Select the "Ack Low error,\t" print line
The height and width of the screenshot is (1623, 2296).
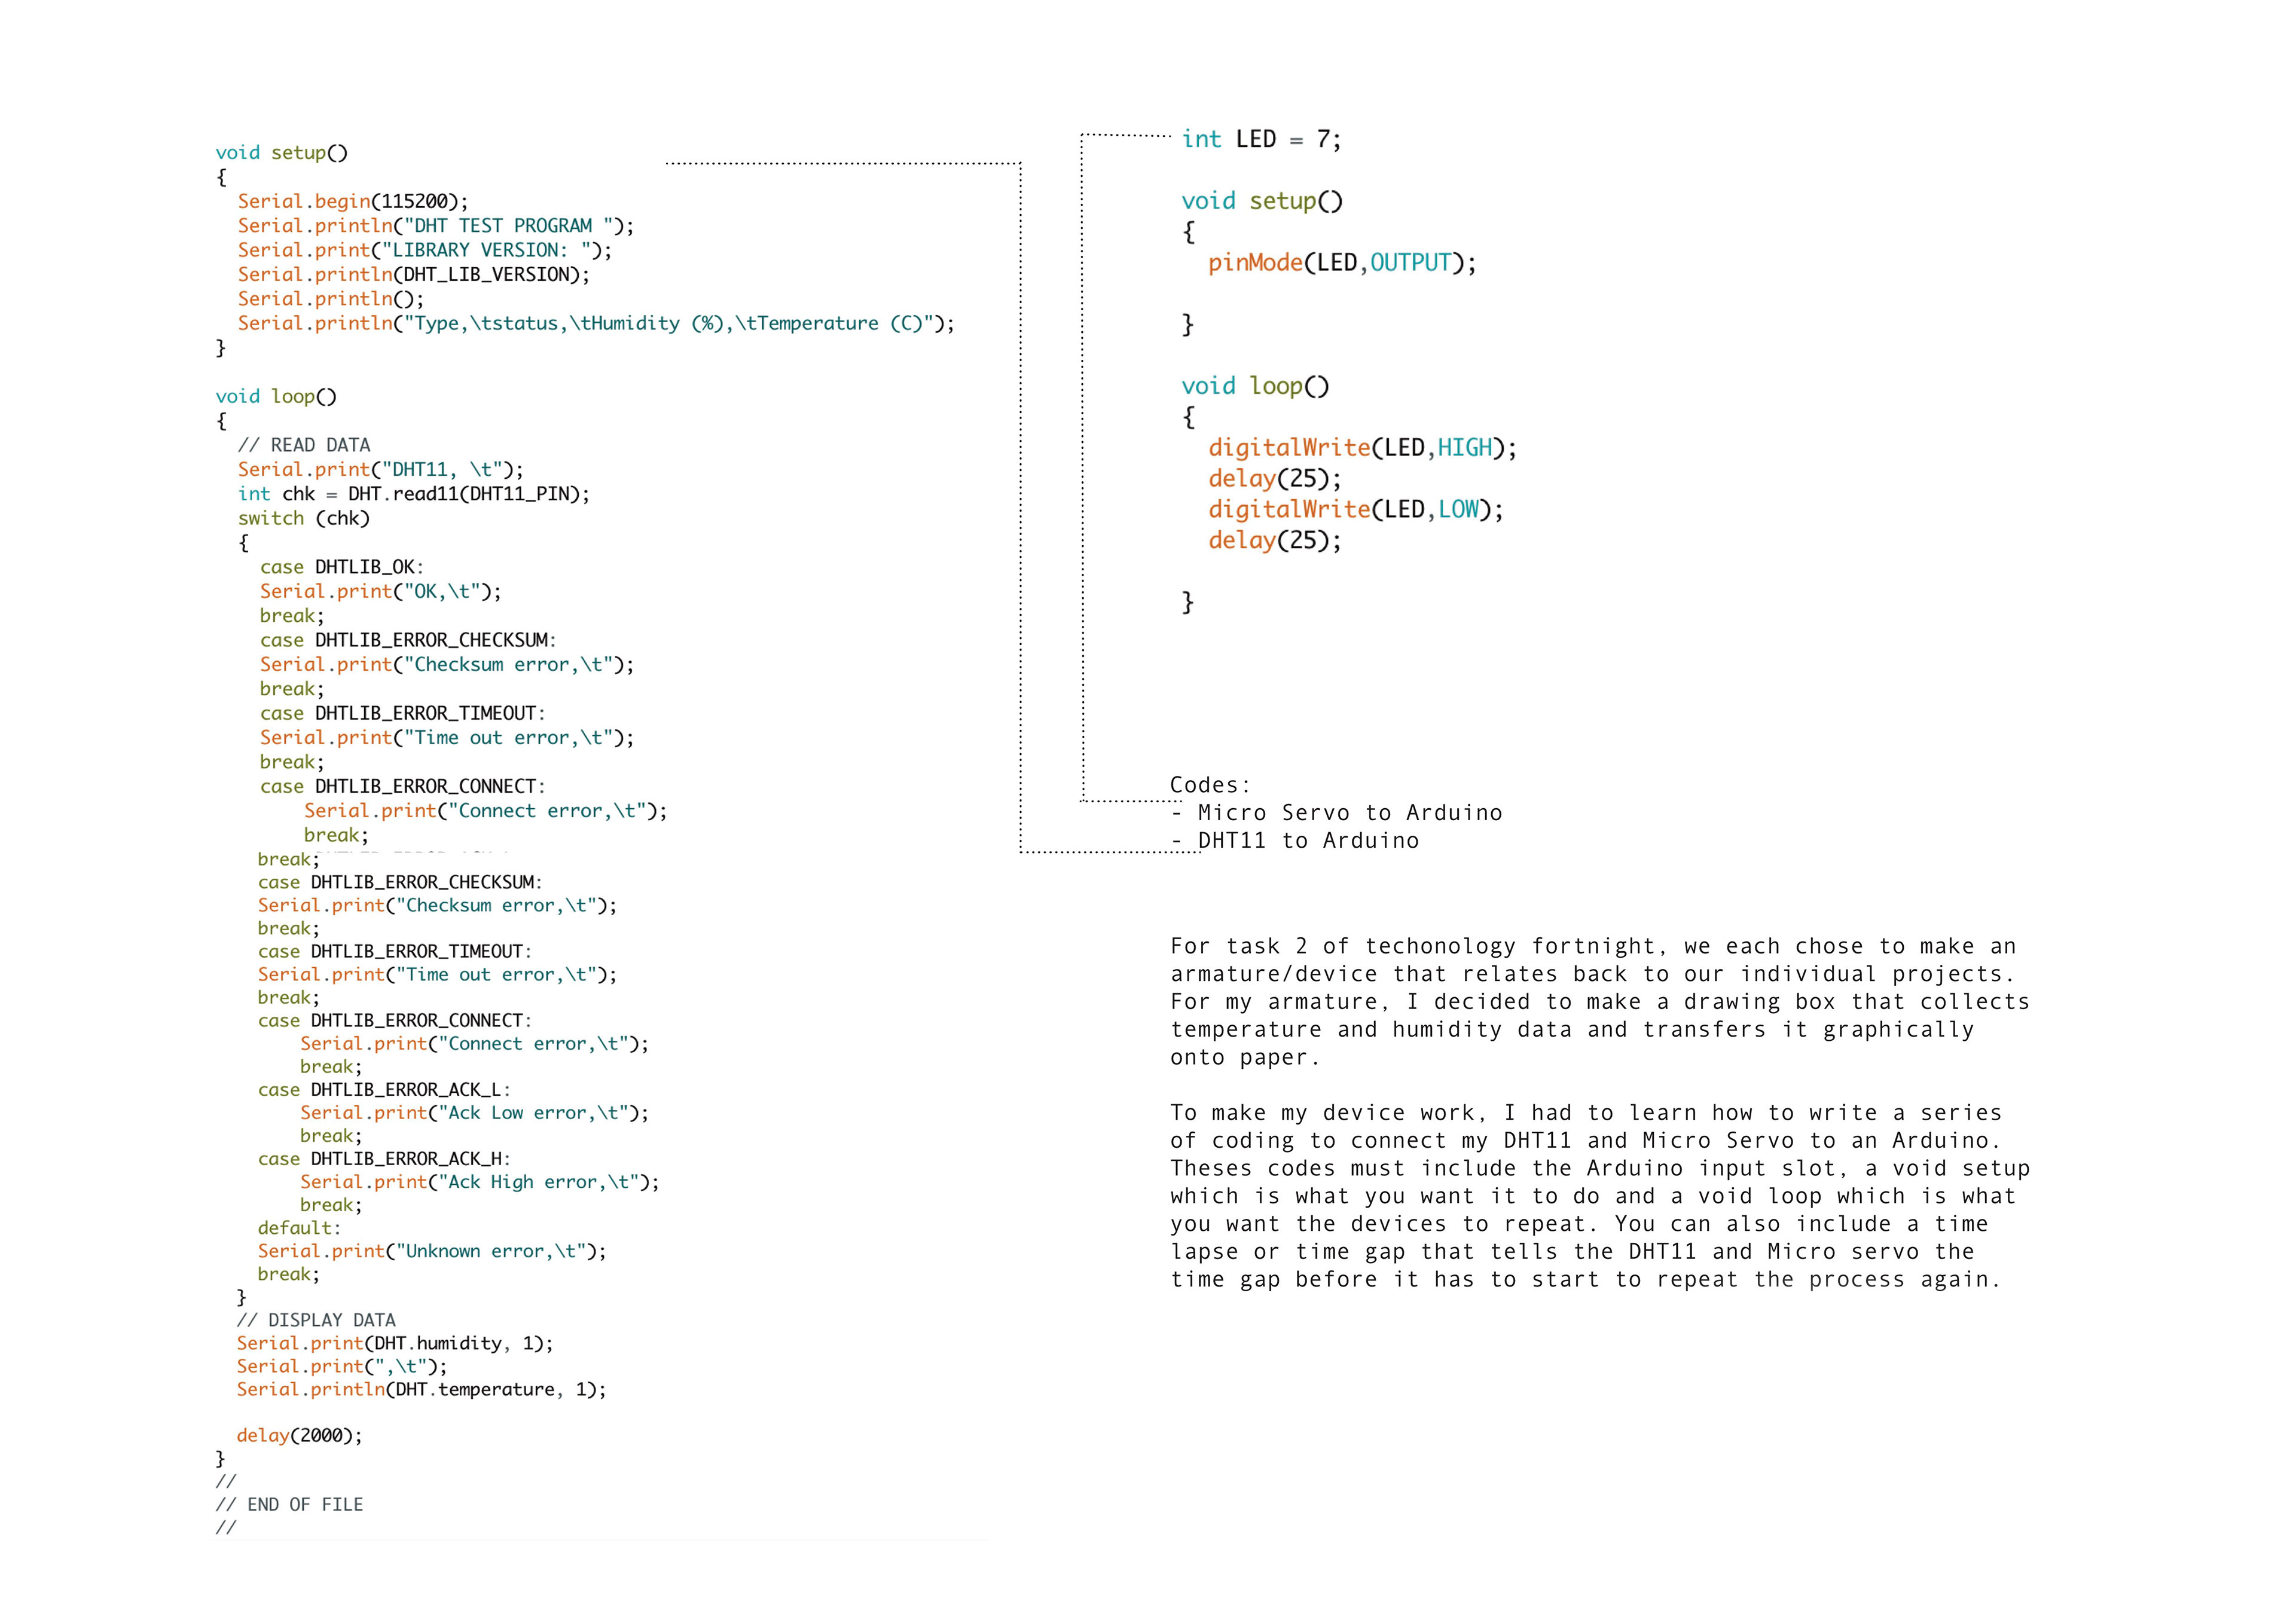point(475,1113)
